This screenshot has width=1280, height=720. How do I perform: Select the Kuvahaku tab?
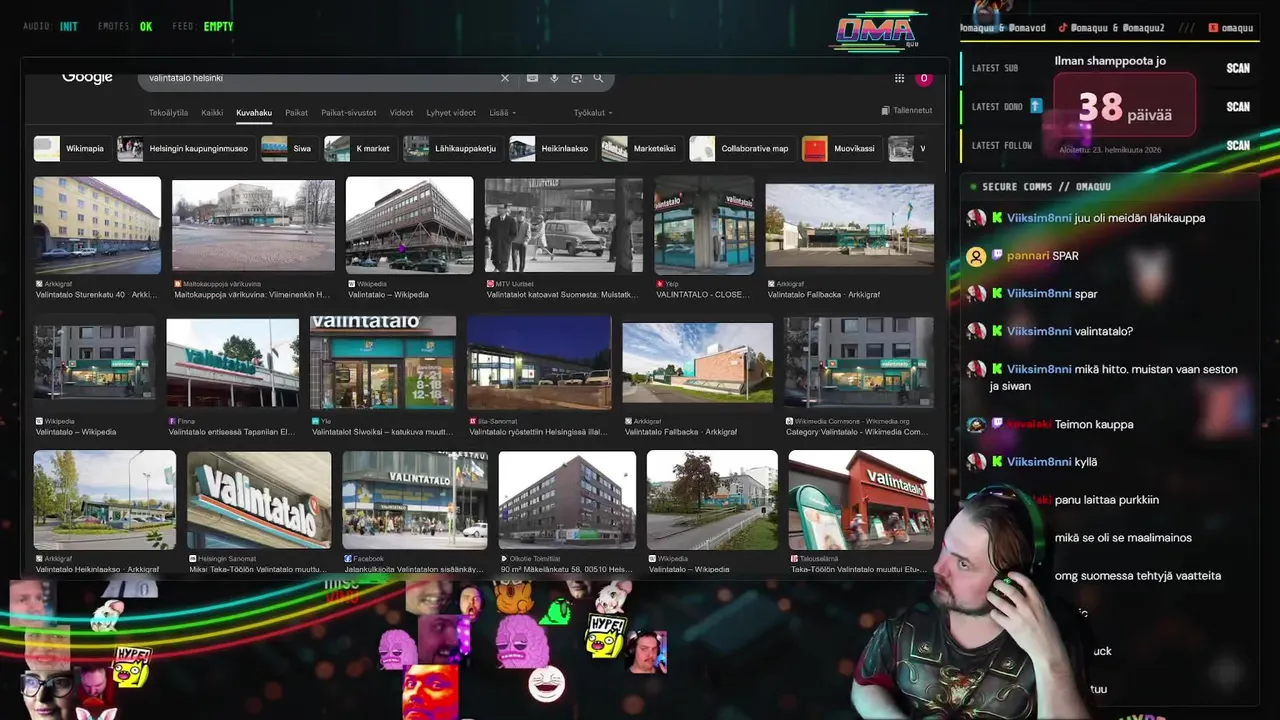254,113
